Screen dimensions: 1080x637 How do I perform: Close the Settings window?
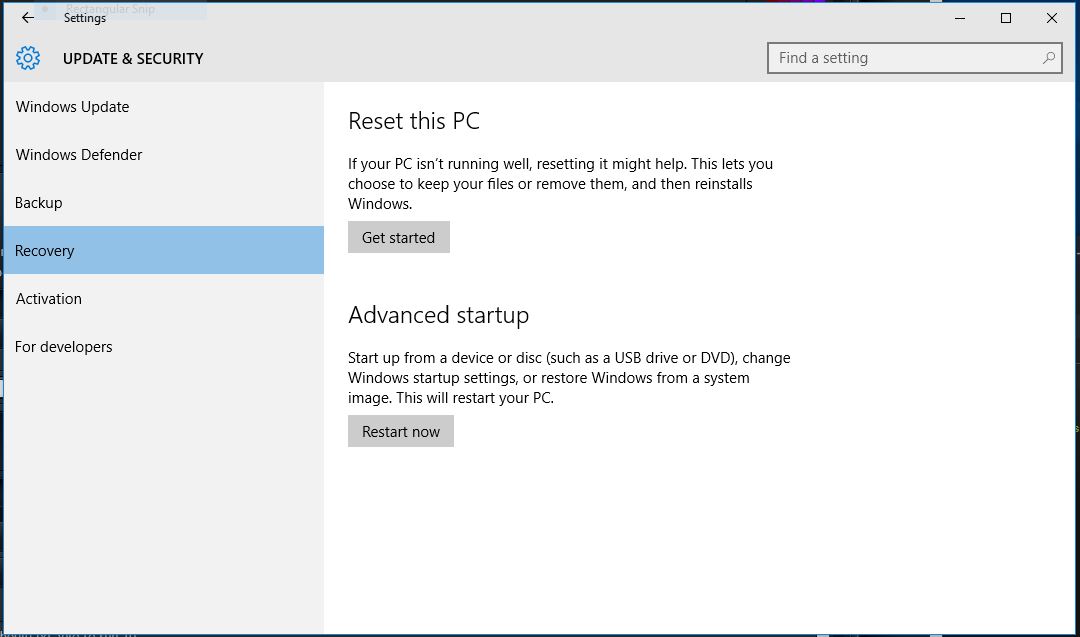pos(1052,18)
